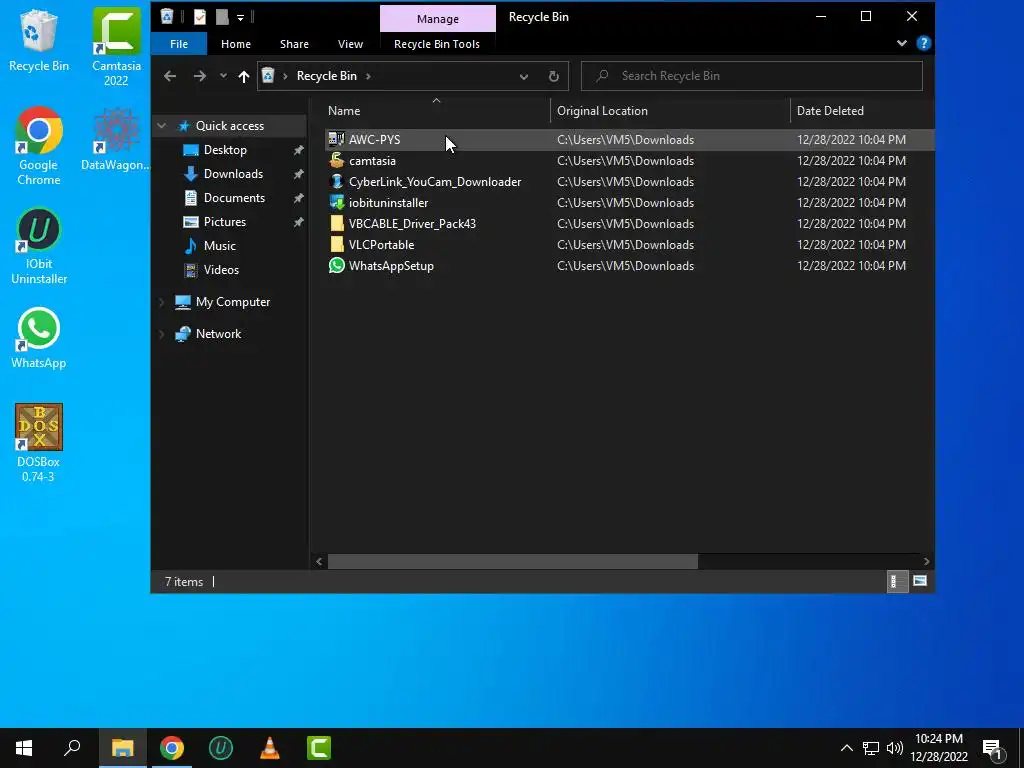Open the WhatsApp desktop shortcut
This screenshot has height=768, width=1024.
point(39,338)
